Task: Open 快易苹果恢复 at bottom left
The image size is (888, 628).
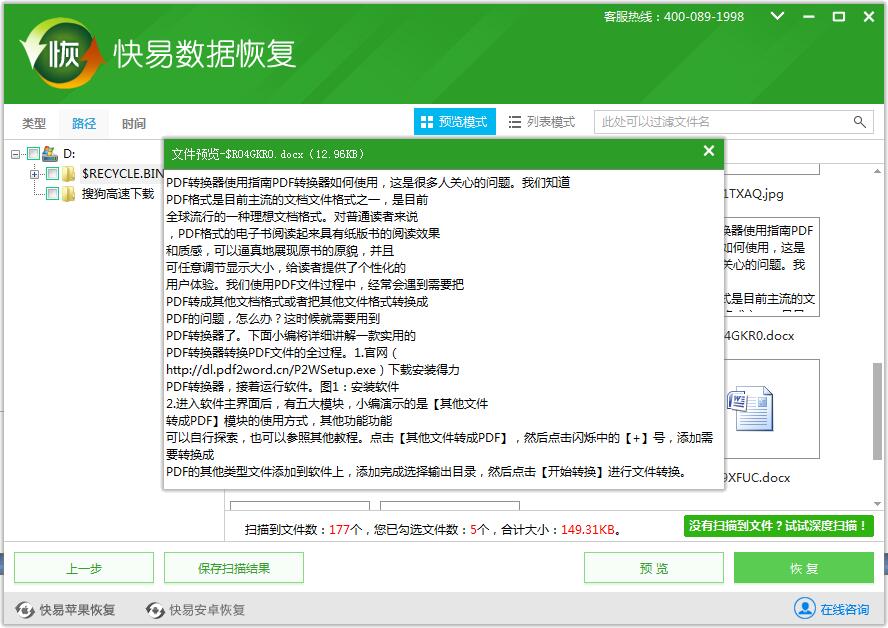Action: click(66, 609)
